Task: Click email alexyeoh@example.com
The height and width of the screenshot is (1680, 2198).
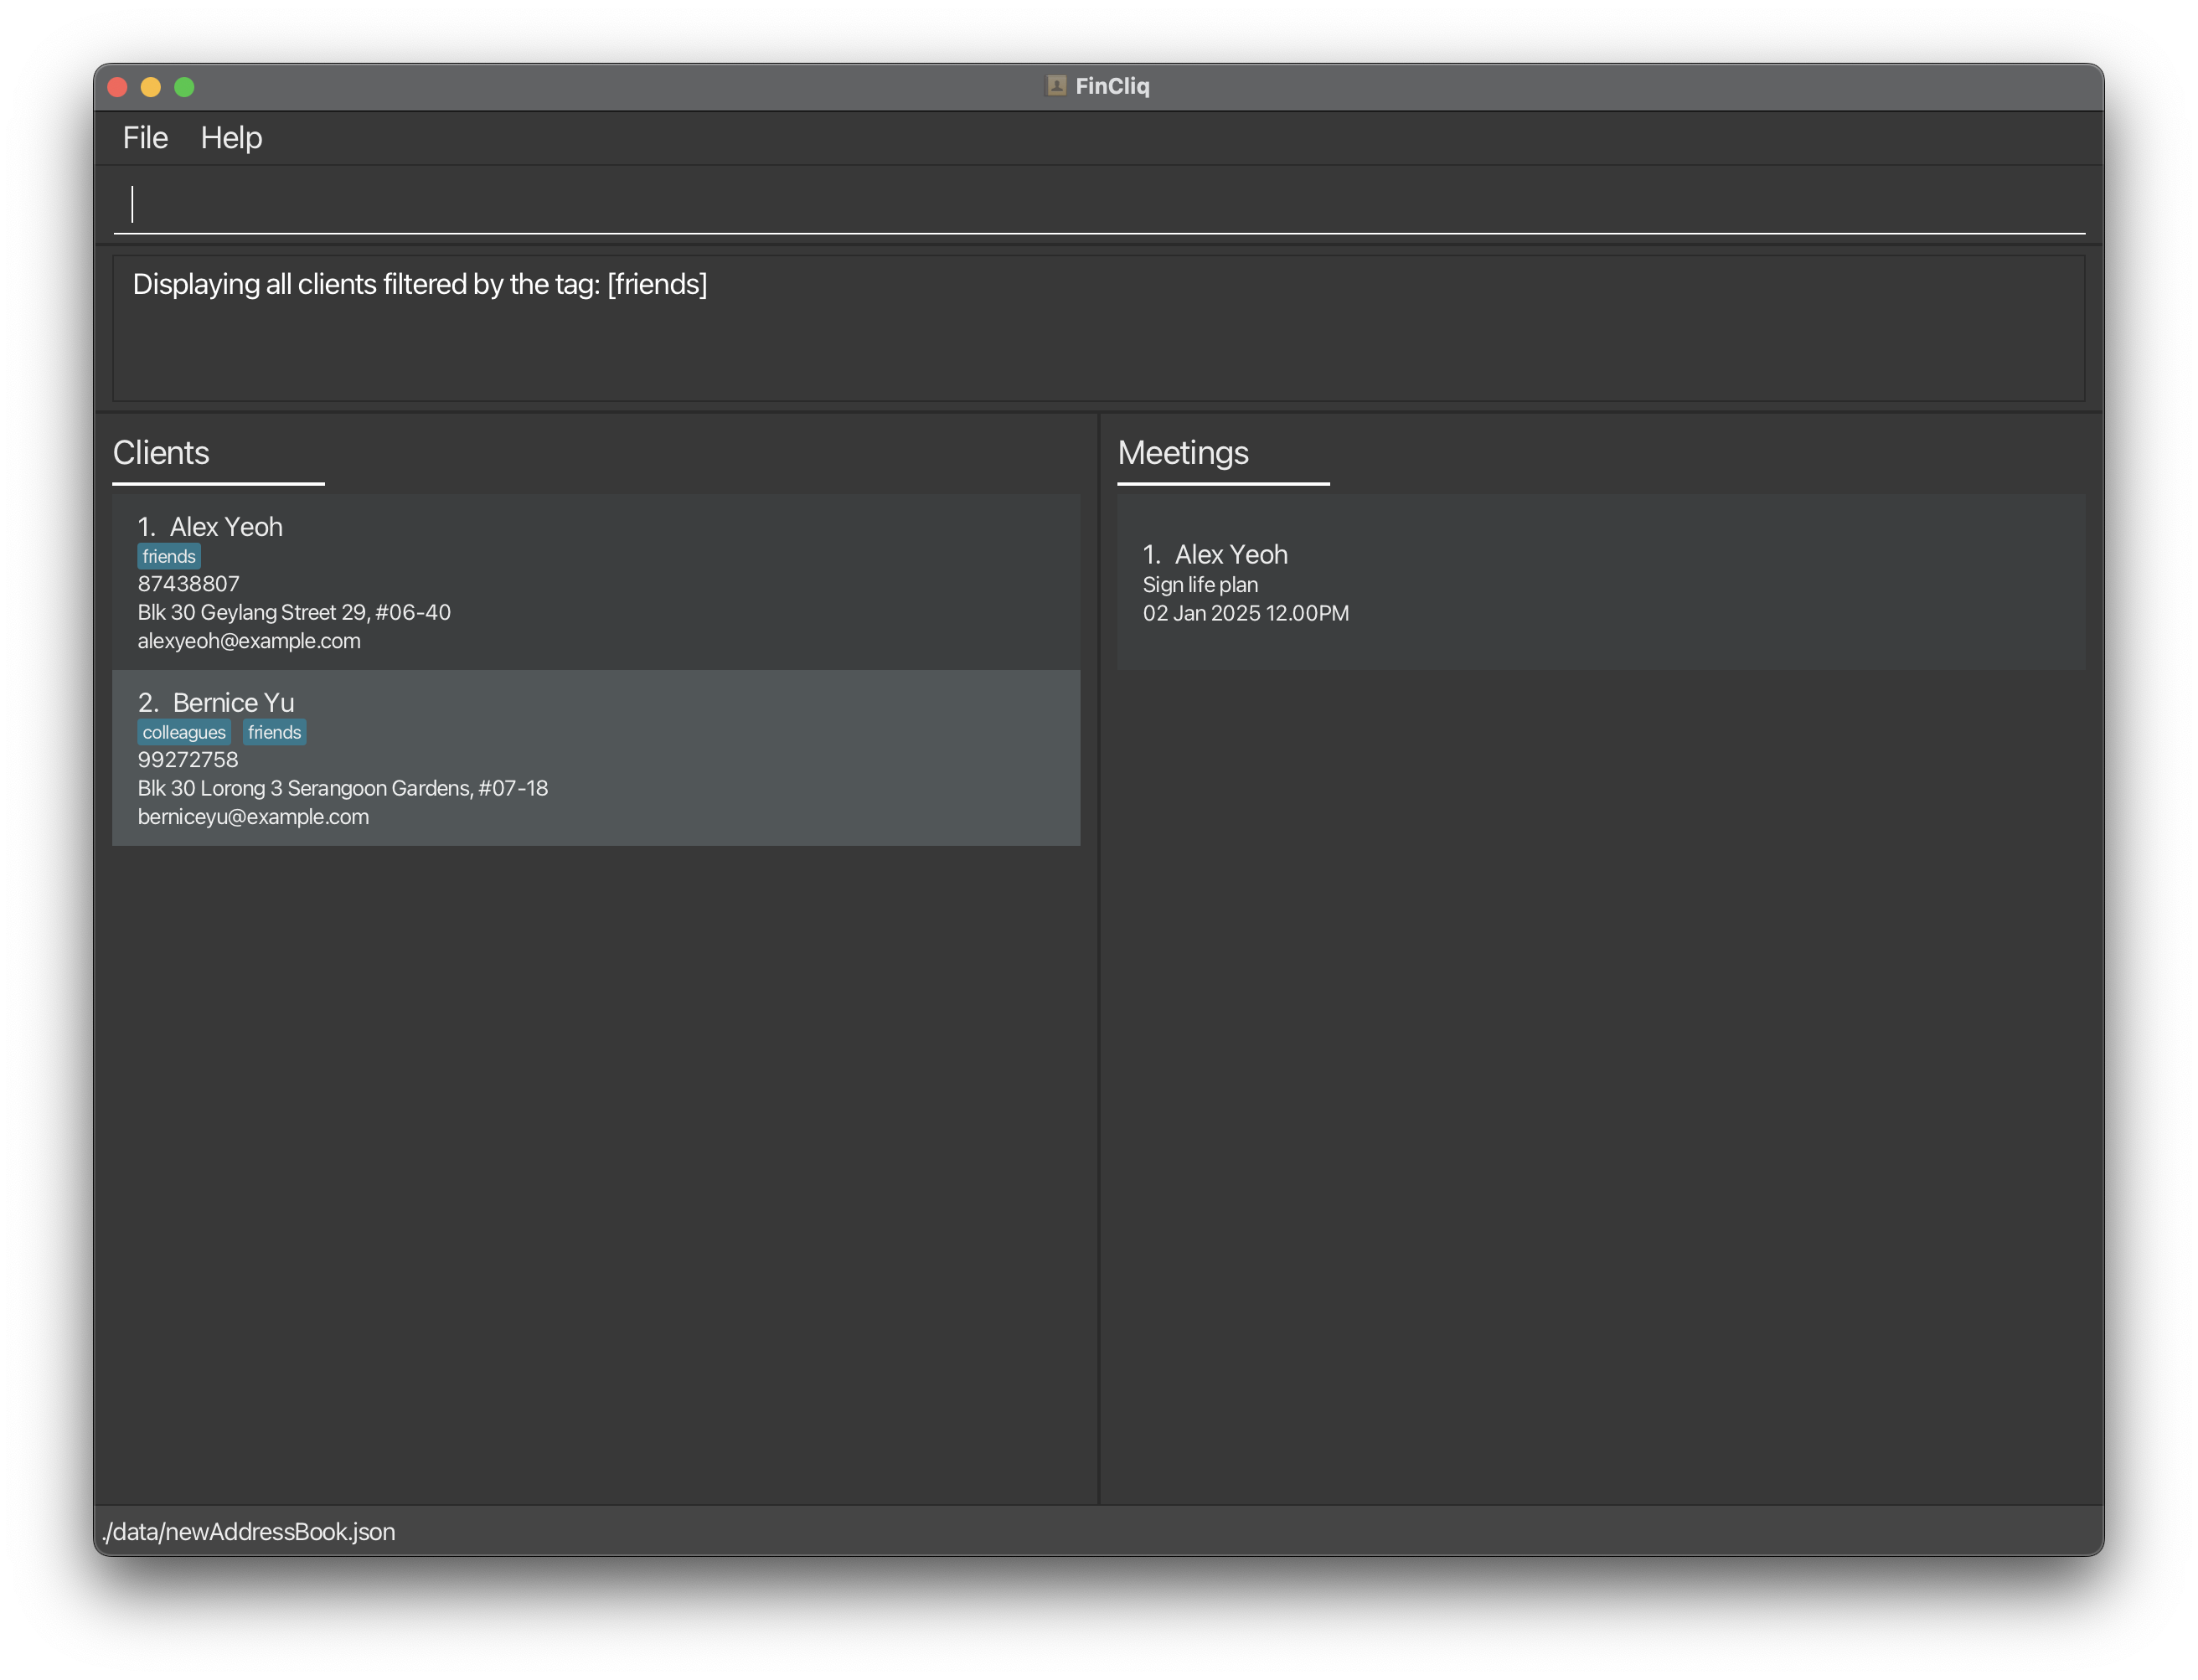Action: 249,641
